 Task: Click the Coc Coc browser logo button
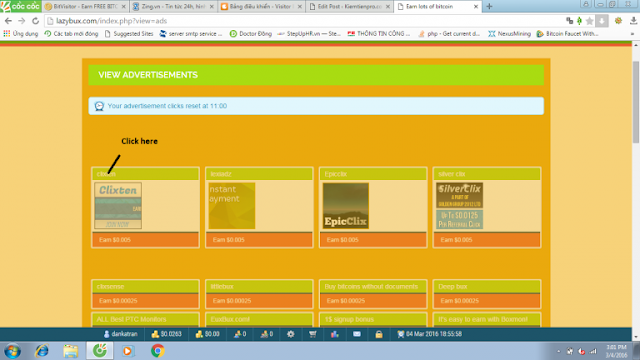pyautogui.click(x=20, y=6)
